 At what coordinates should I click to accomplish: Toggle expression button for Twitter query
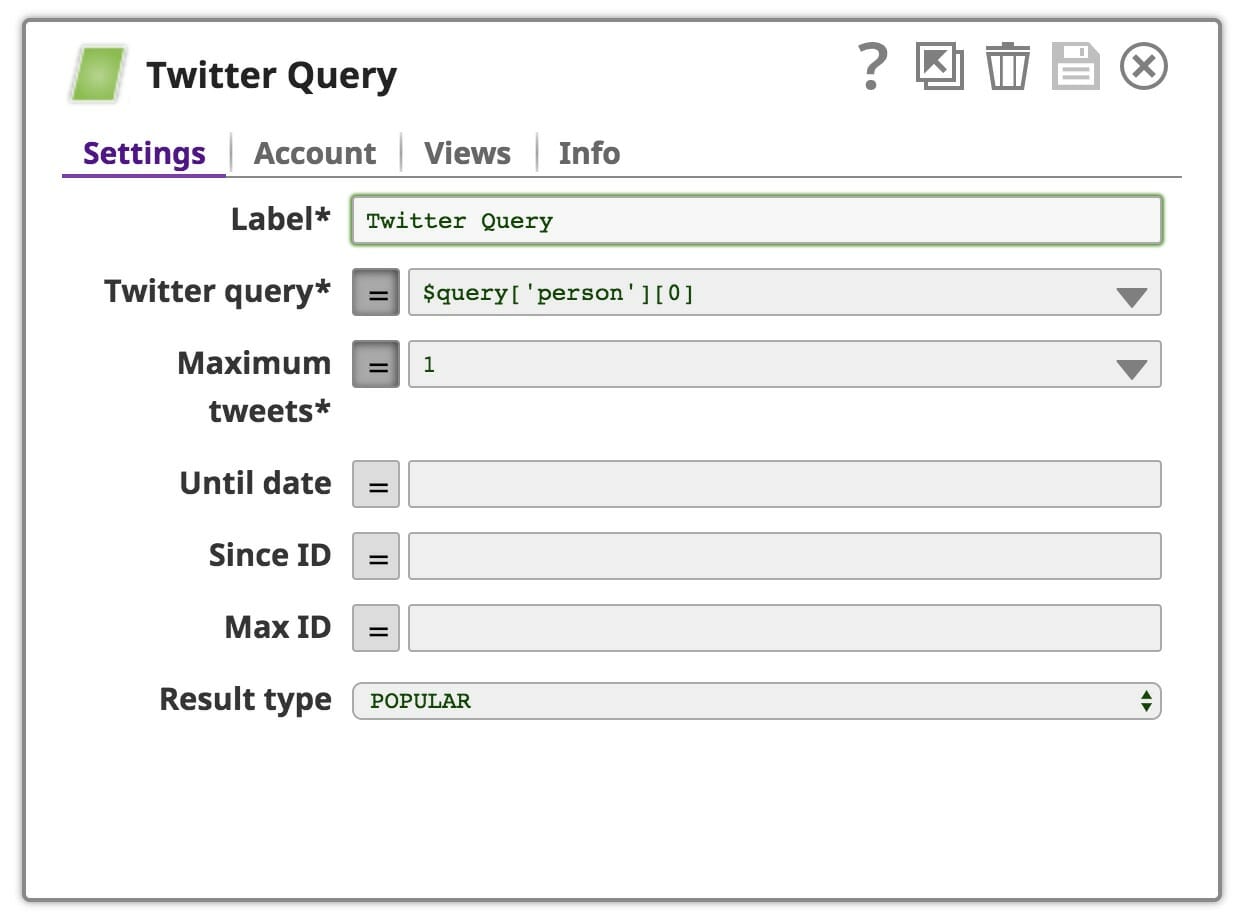click(x=376, y=293)
